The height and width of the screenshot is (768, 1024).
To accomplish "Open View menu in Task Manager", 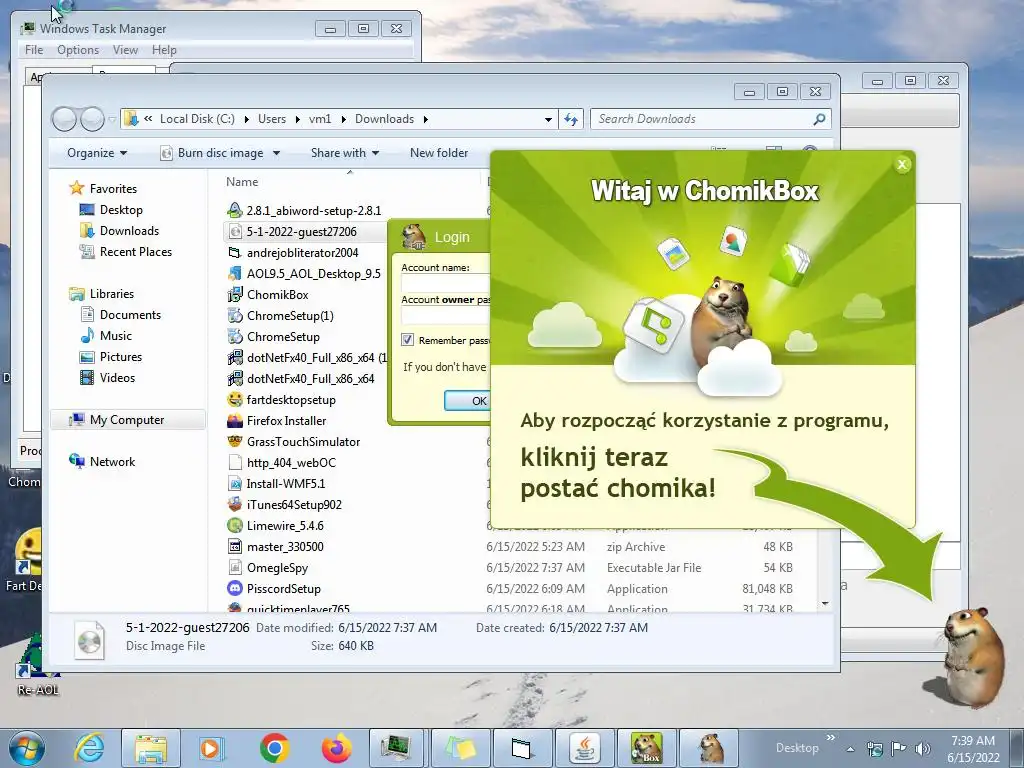I will coord(125,50).
